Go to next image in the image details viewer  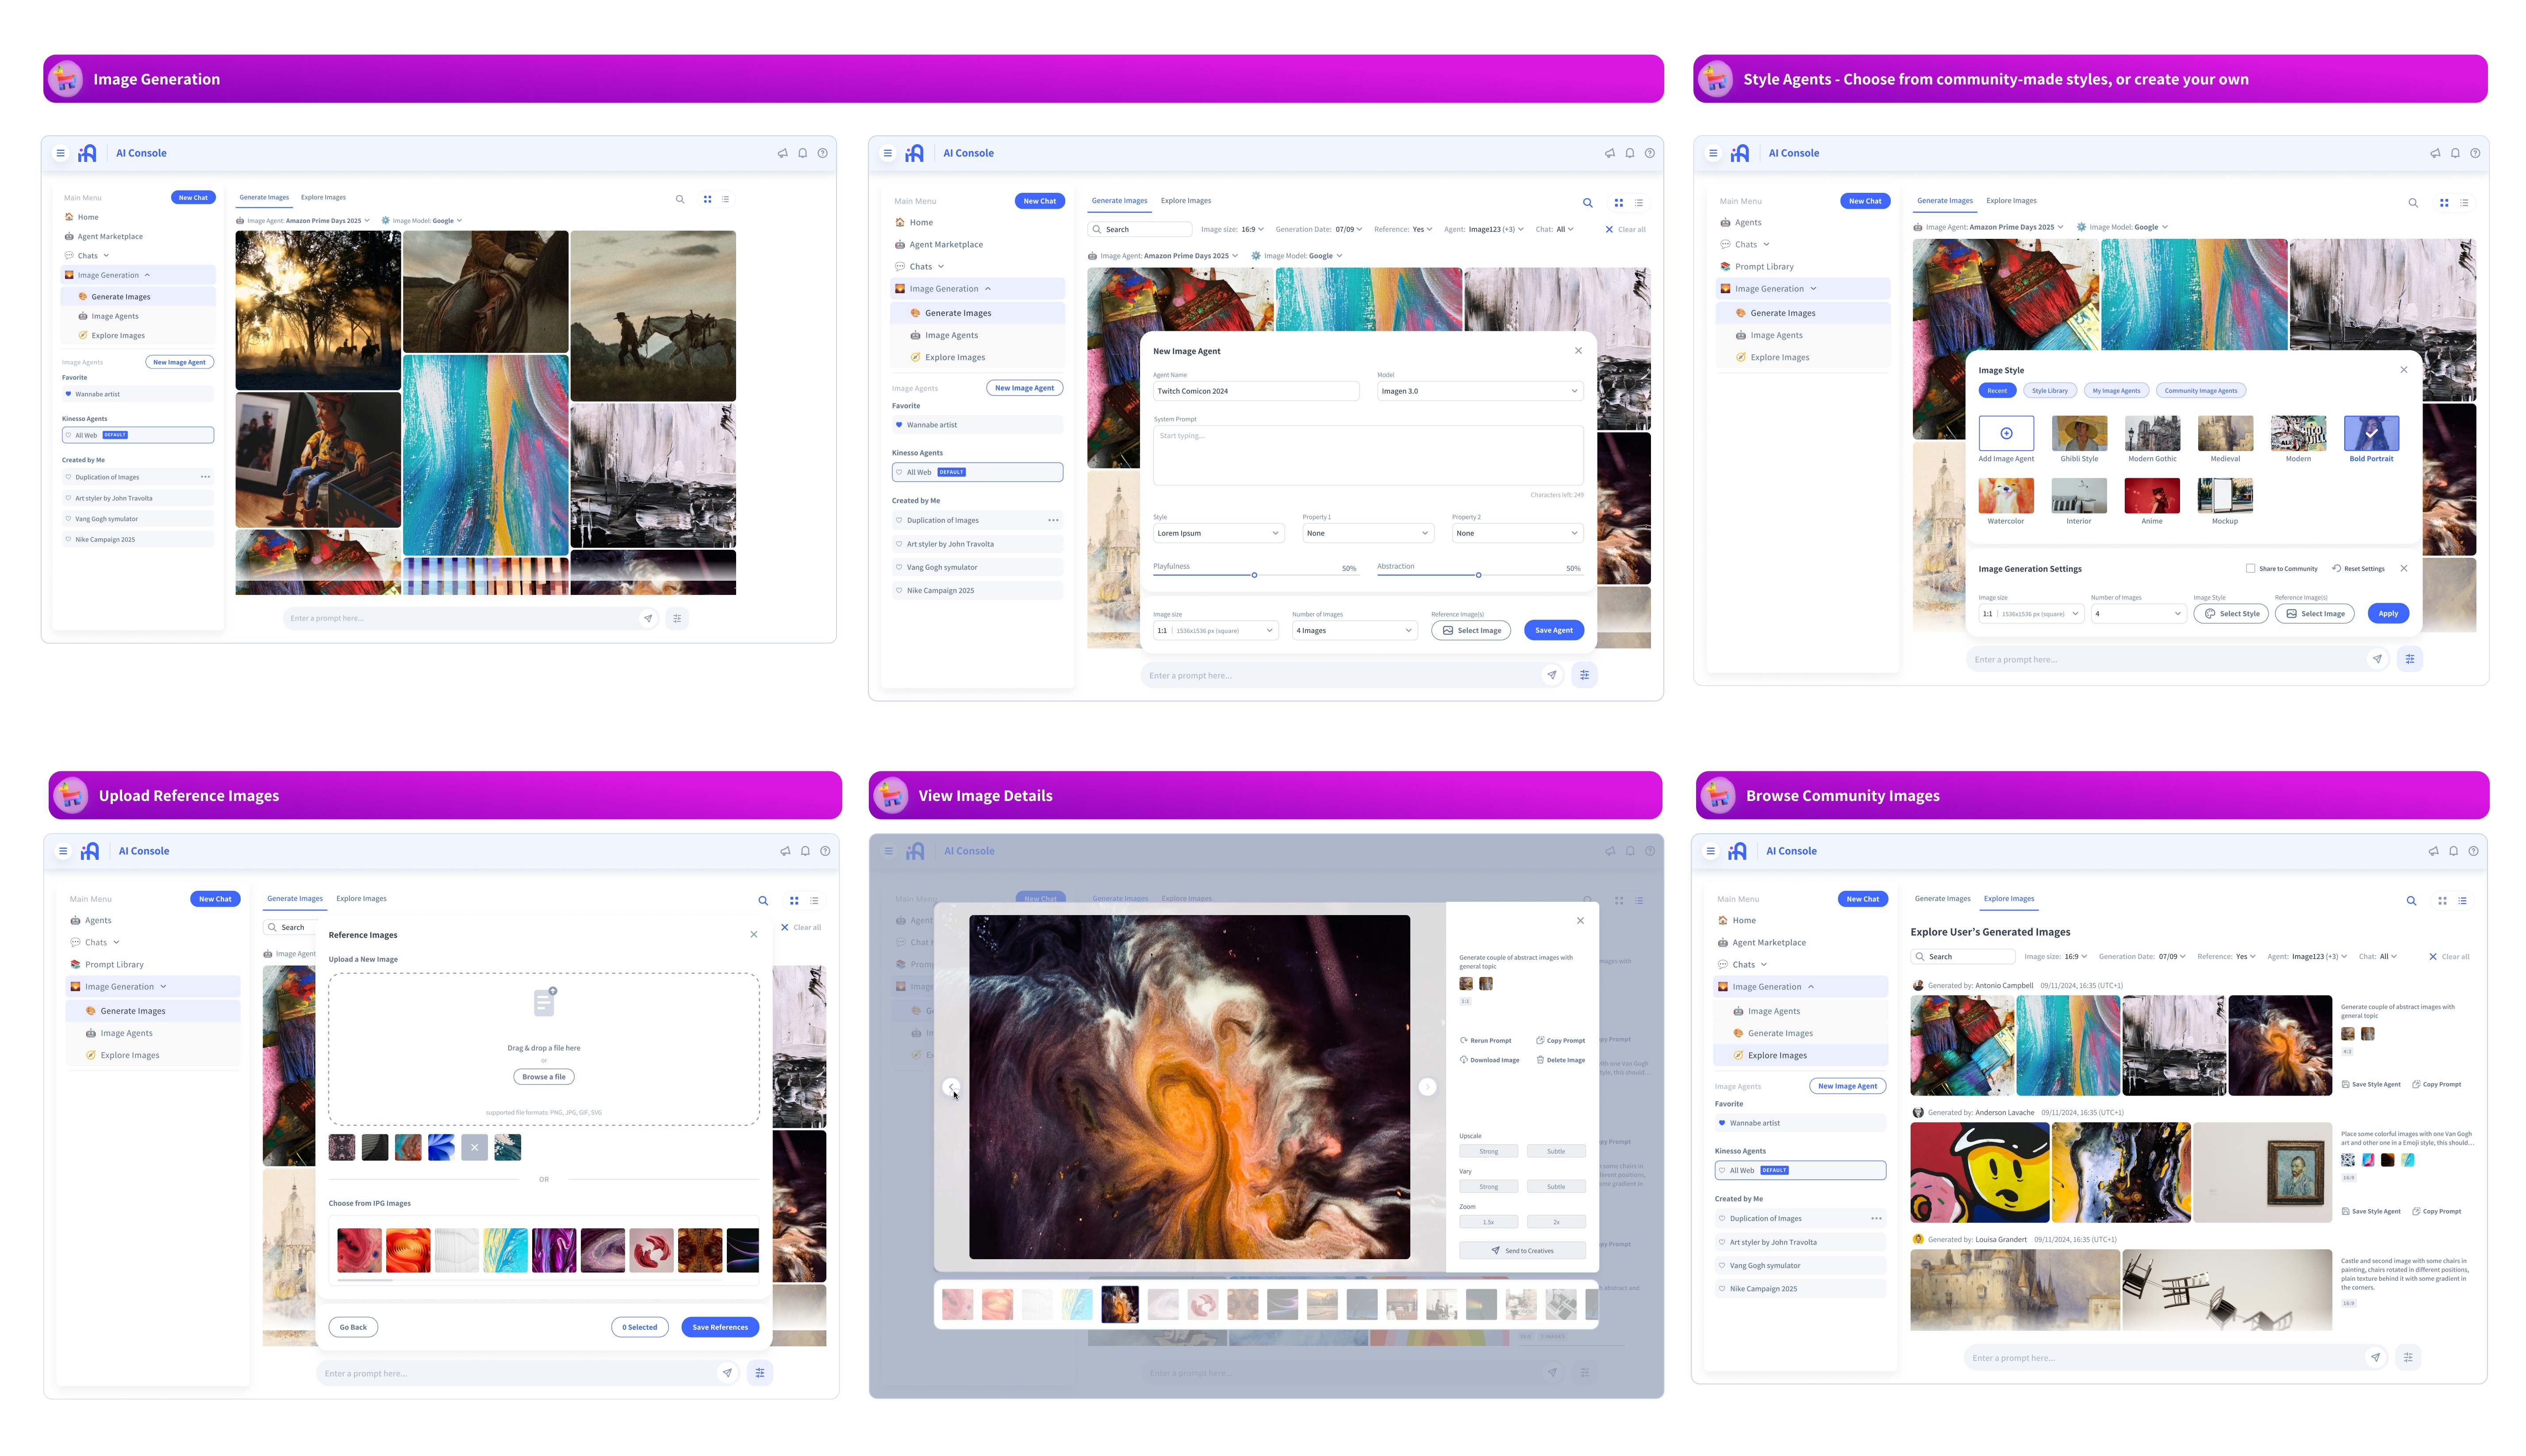pos(1427,1087)
